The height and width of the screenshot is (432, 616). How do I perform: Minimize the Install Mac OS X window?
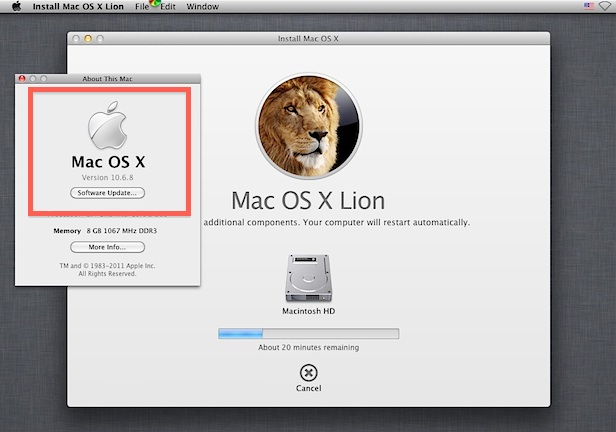coord(88,38)
